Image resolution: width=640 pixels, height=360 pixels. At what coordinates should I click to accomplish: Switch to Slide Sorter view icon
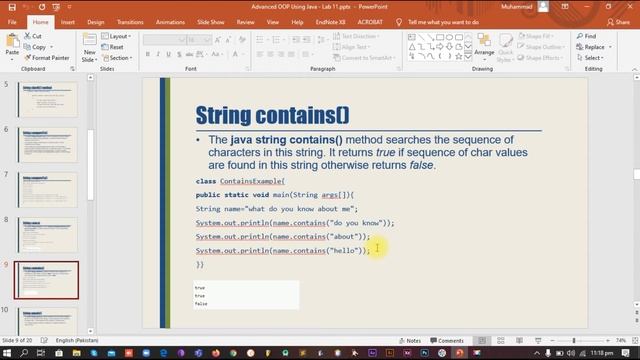(501, 340)
